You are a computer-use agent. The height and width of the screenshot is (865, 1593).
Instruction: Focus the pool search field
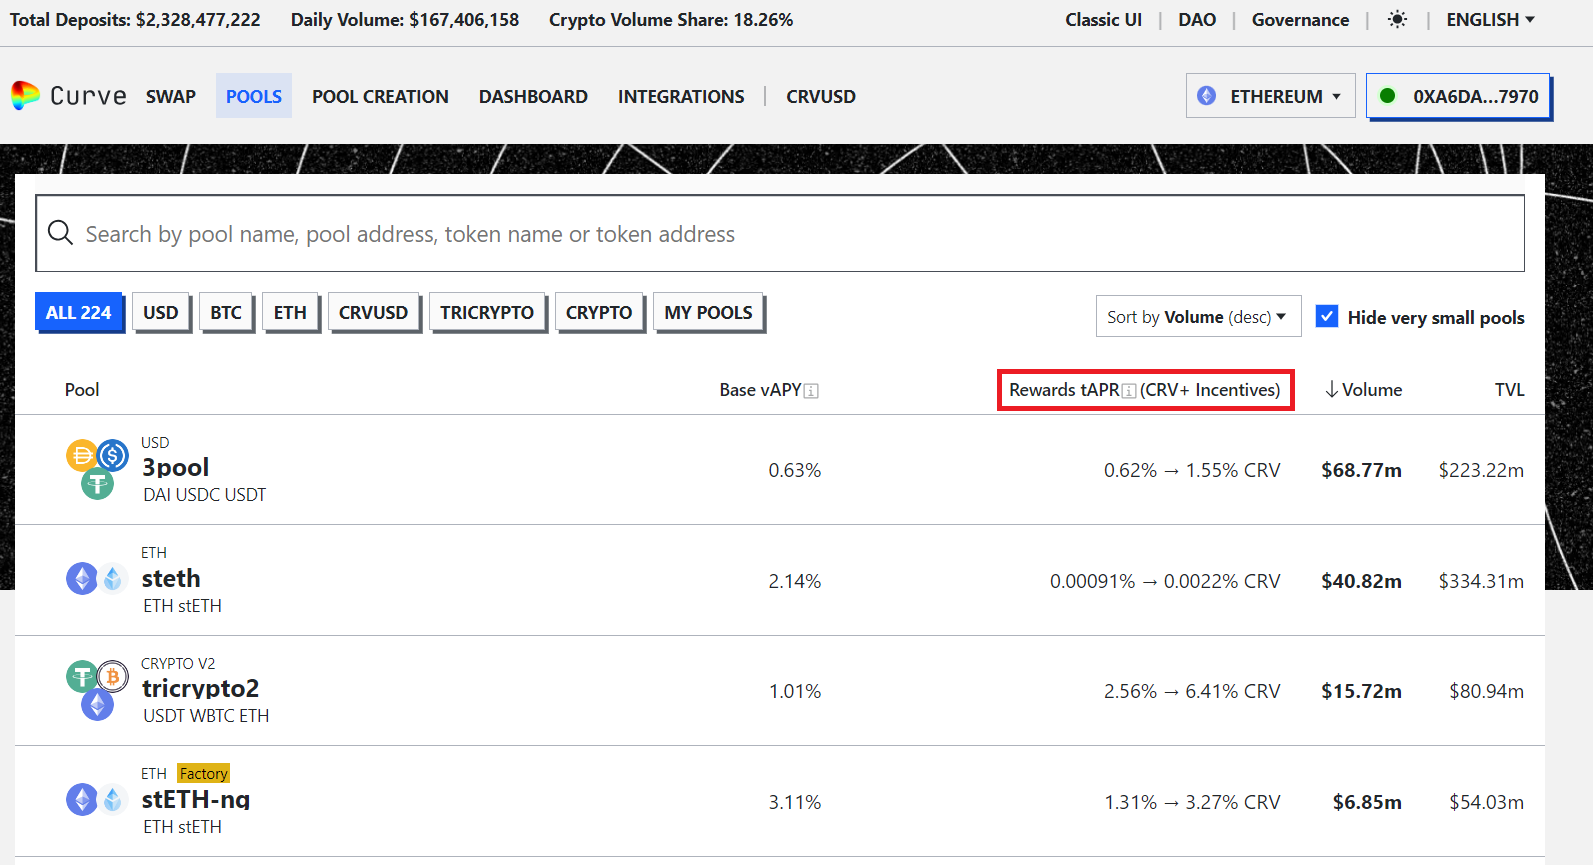(780, 233)
